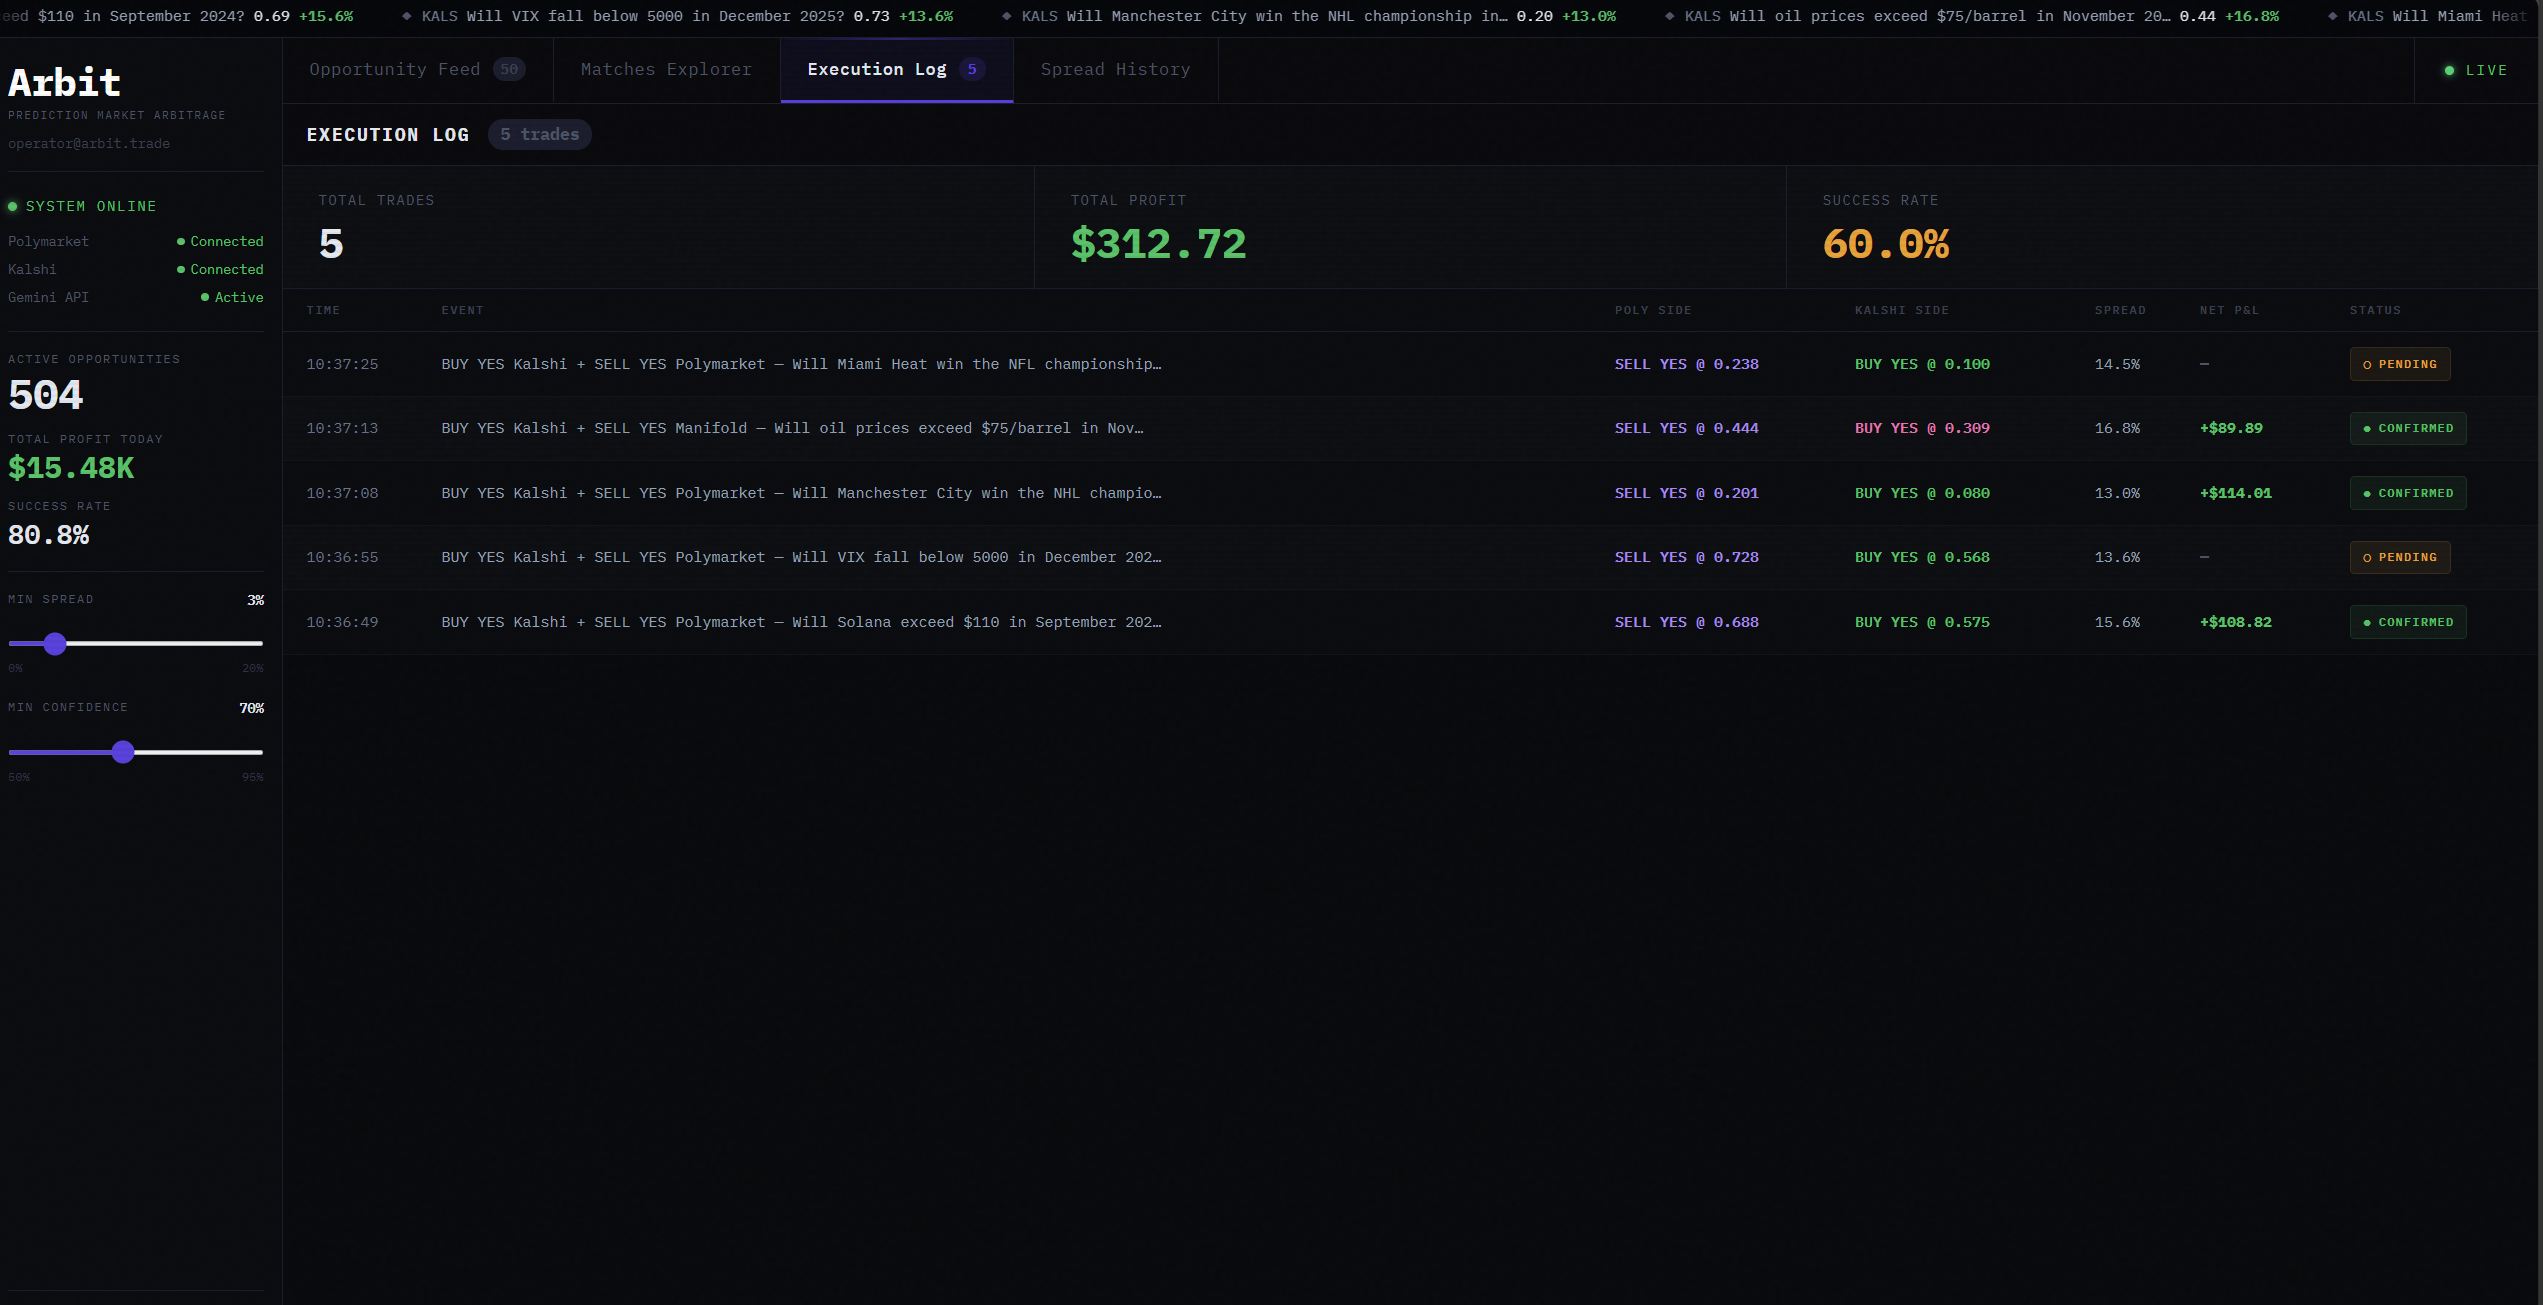Click PENDING badge on Miami Heat trade
The height and width of the screenshot is (1305, 2543).
[x=2399, y=365]
